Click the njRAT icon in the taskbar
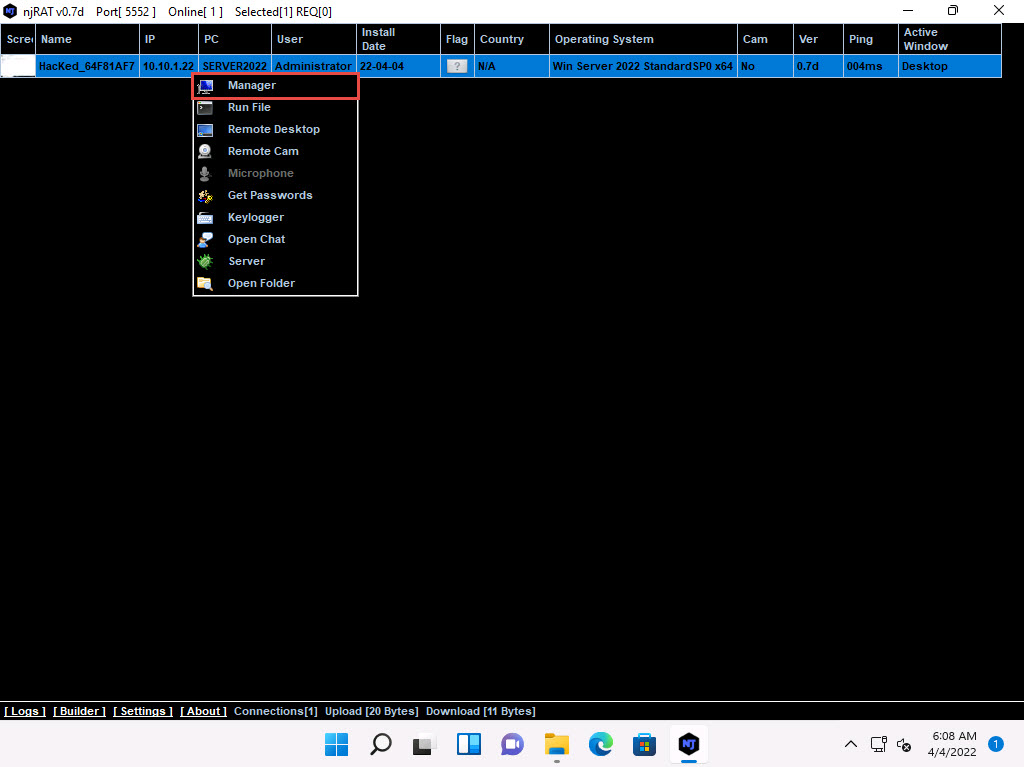The image size is (1024, 767). point(688,744)
